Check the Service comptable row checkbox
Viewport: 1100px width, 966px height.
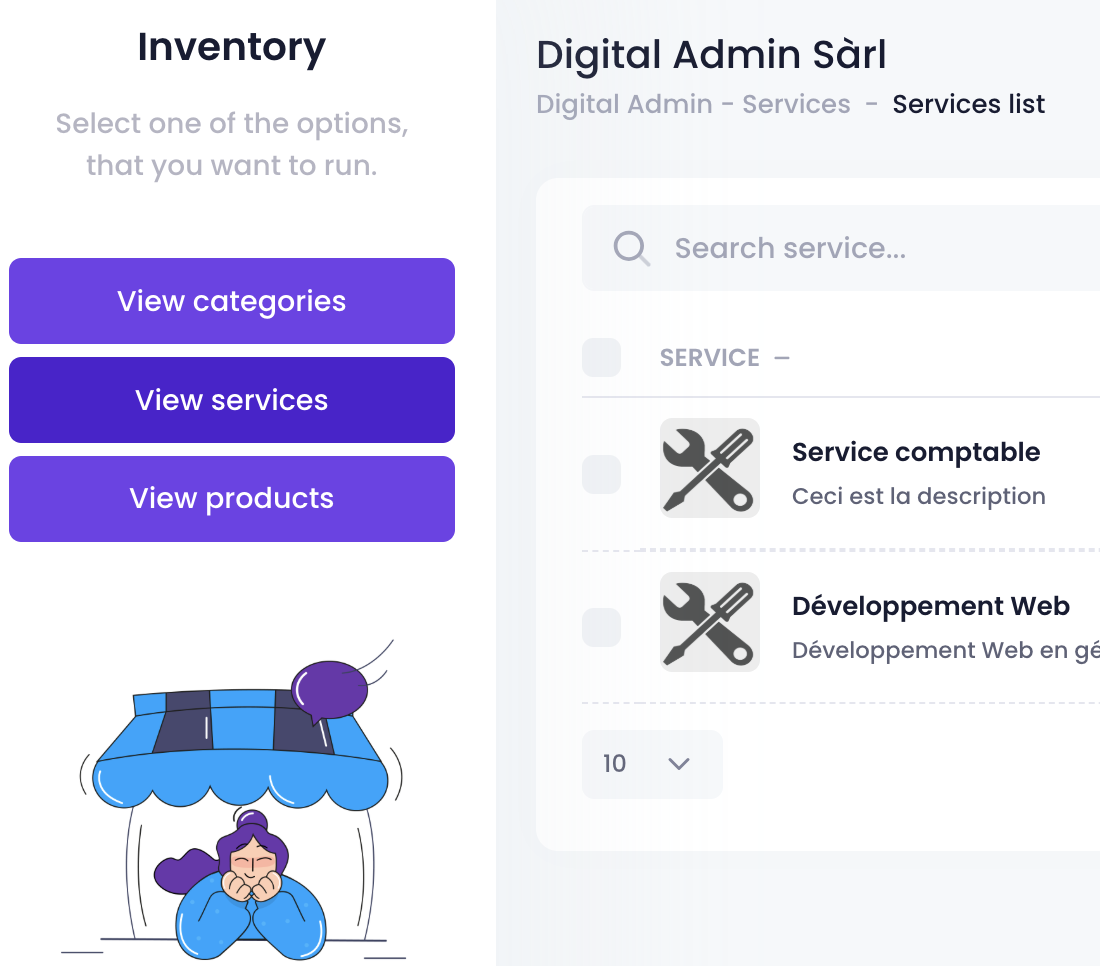coord(601,474)
